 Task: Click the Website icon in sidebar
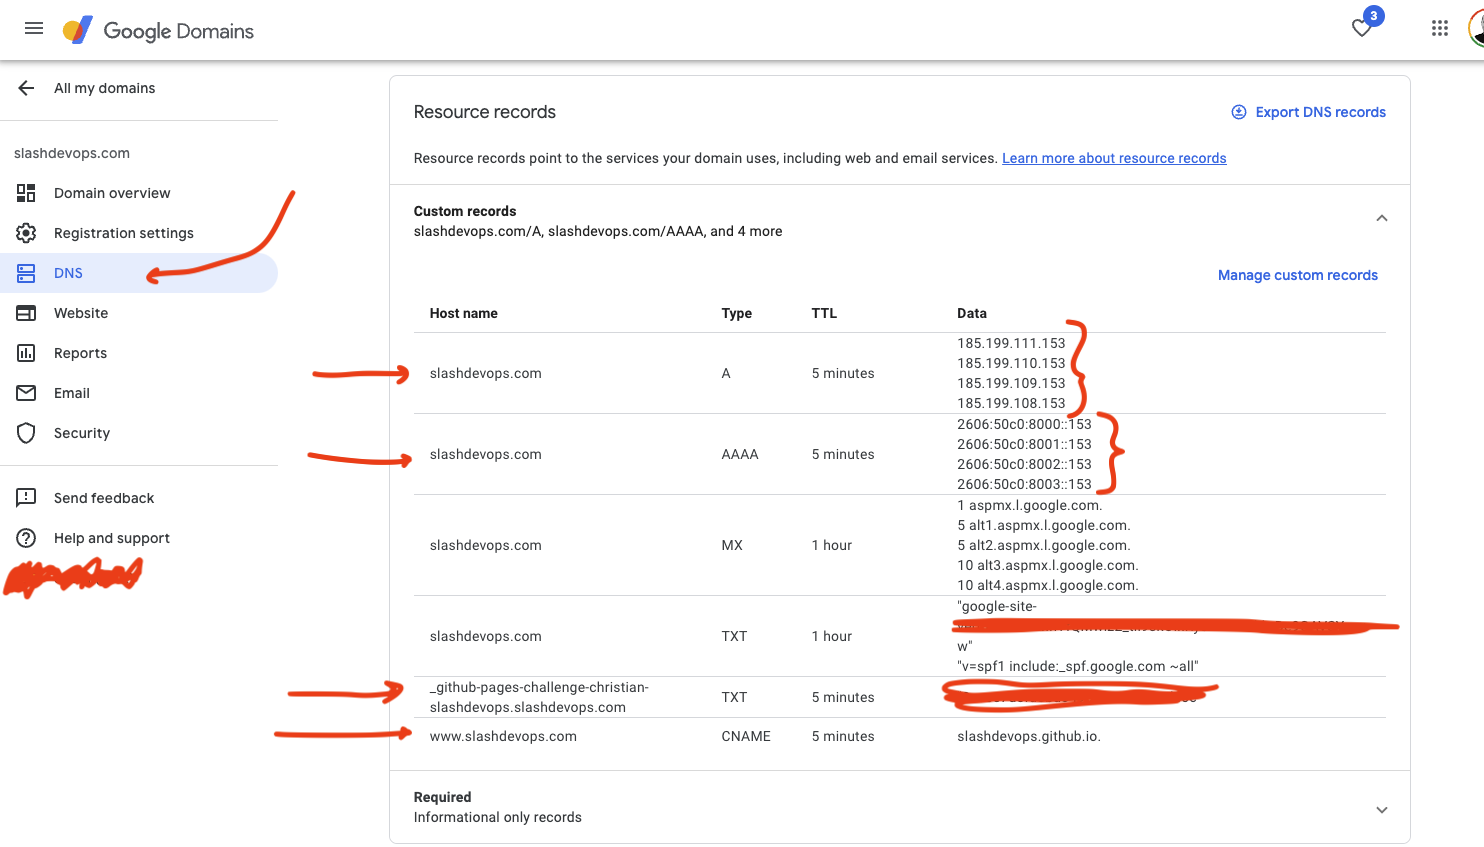click(26, 313)
